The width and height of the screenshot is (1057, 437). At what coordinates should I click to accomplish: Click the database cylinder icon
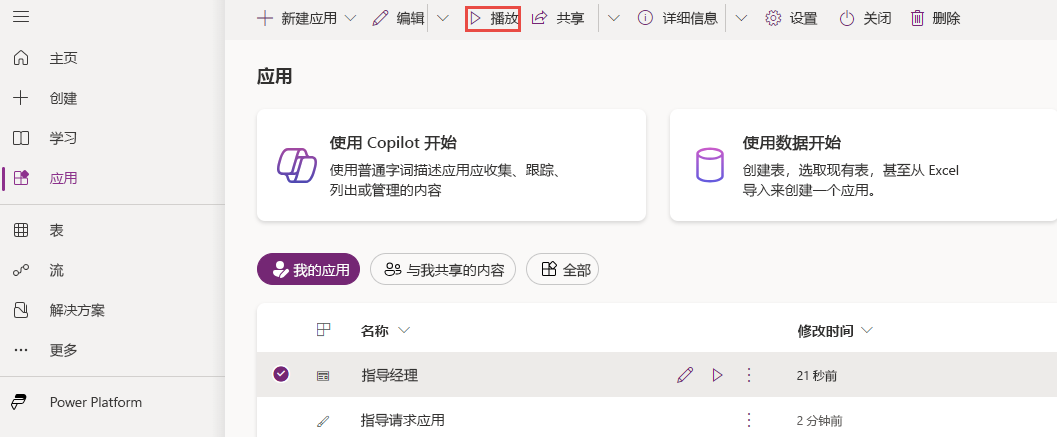point(709,165)
